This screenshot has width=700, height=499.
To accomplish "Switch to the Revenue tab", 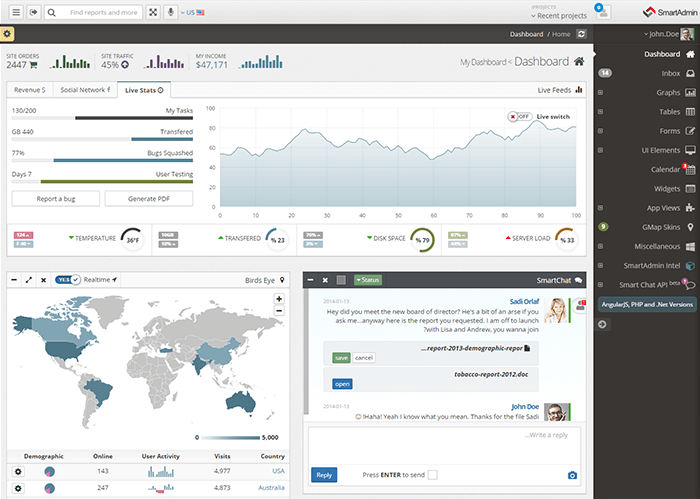I will 29,90.
